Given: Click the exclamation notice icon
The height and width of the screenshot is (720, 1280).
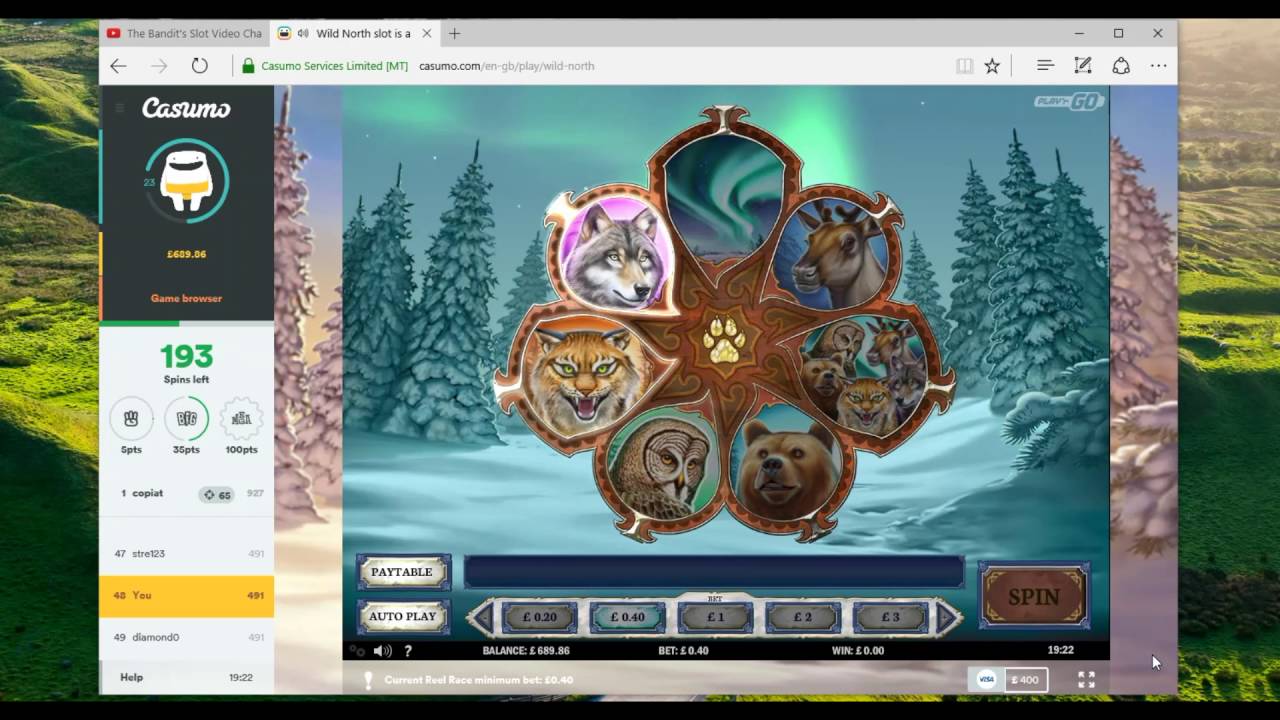Looking at the screenshot, I should click(x=368, y=680).
